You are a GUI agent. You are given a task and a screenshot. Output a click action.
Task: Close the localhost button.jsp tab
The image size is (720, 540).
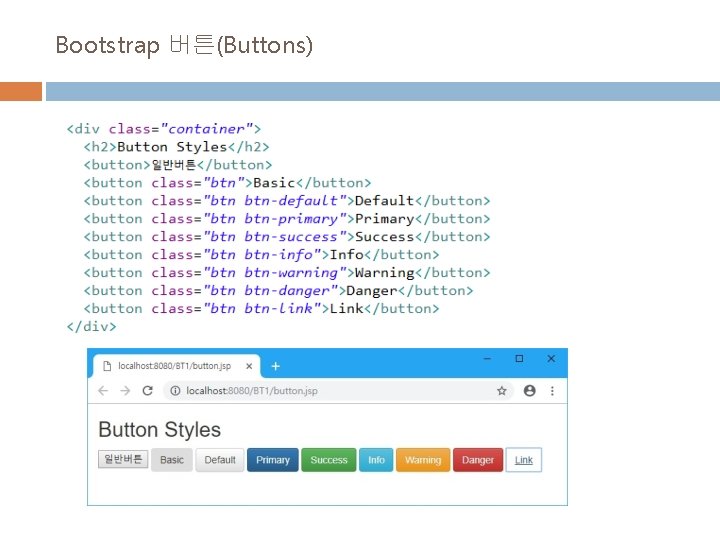pyautogui.click(x=249, y=366)
